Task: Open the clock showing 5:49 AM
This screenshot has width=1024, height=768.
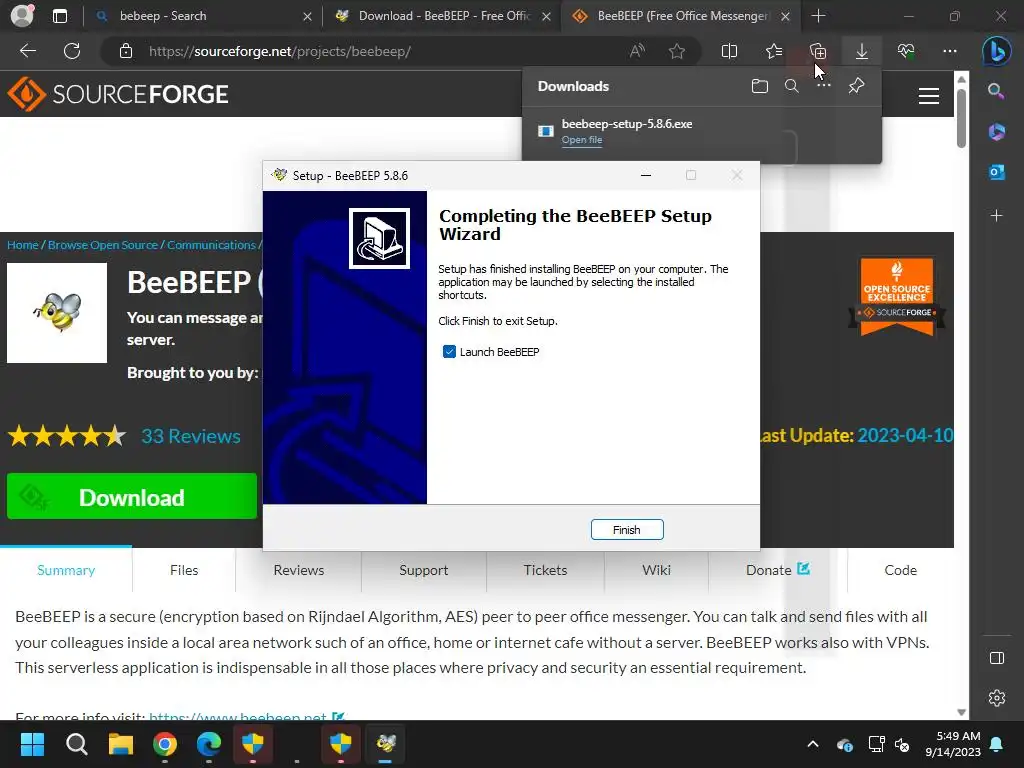Action: pos(953,744)
